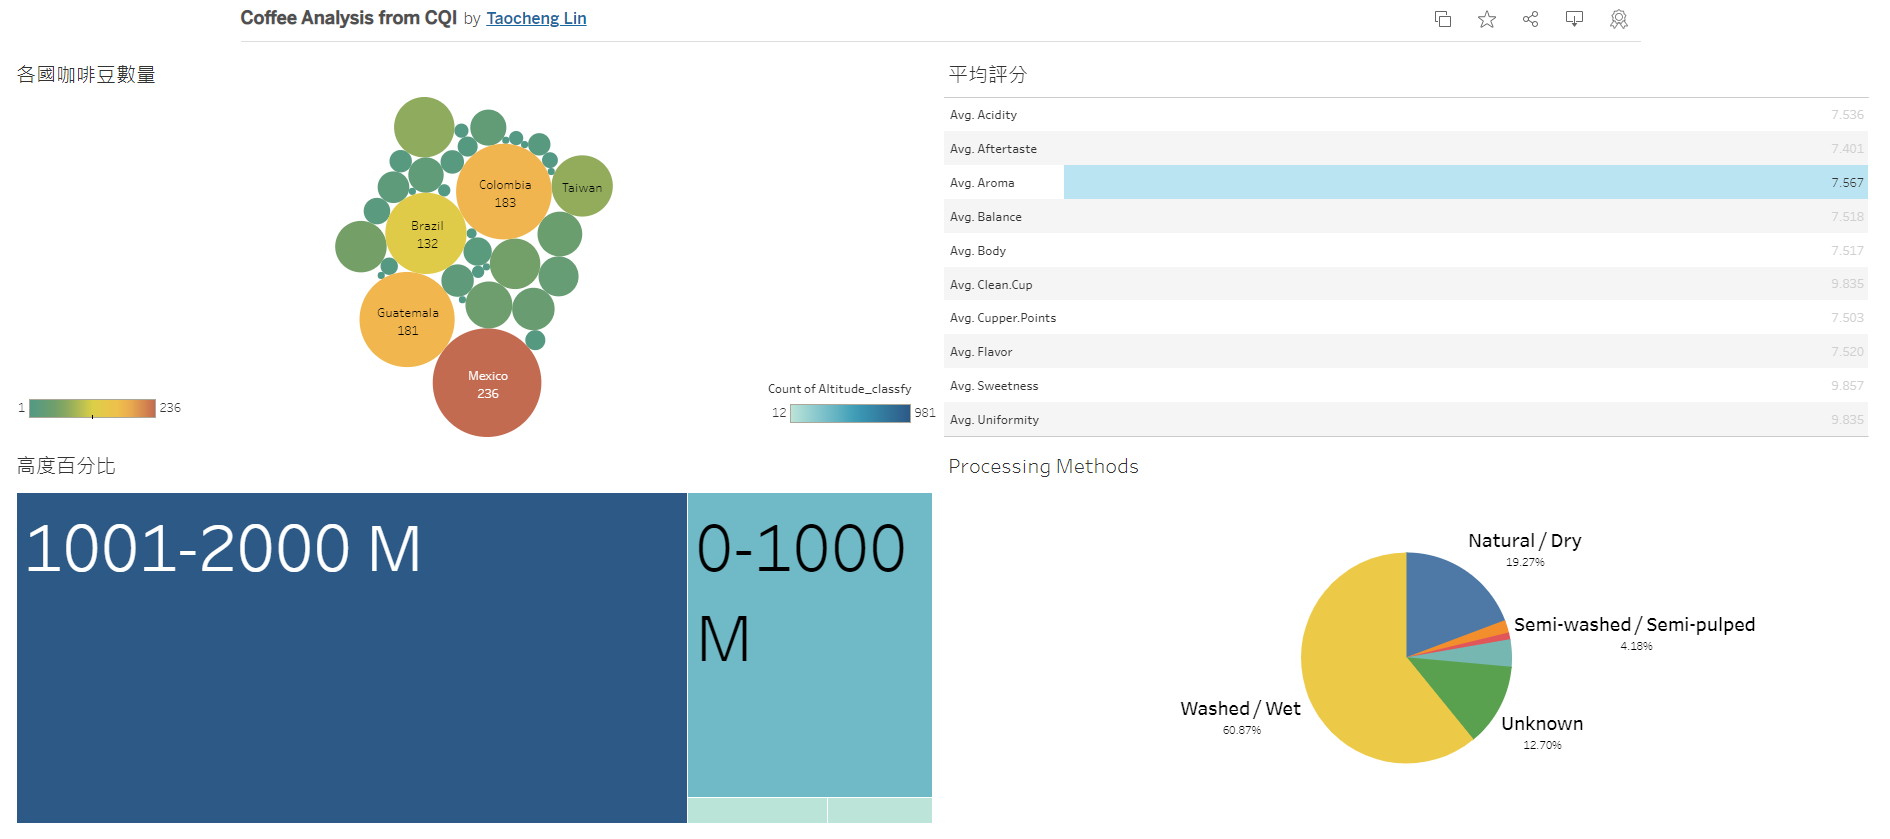
Task: Select the Mexico 236 bubble
Action: point(487,383)
